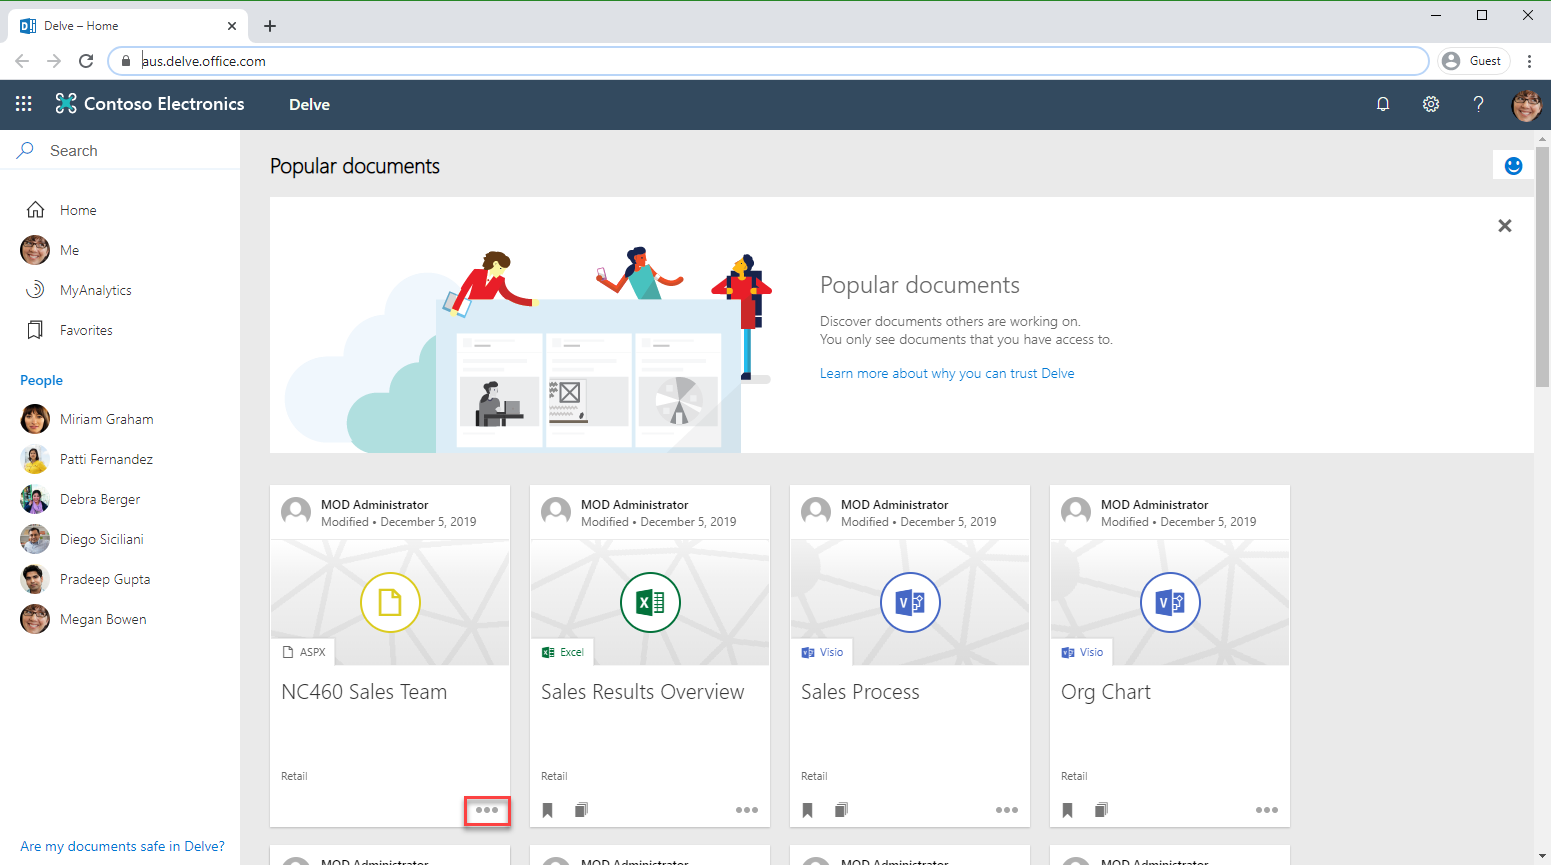Open the NC460 Sales Team document title
The width and height of the screenshot is (1551, 865).
tap(364, 692)
